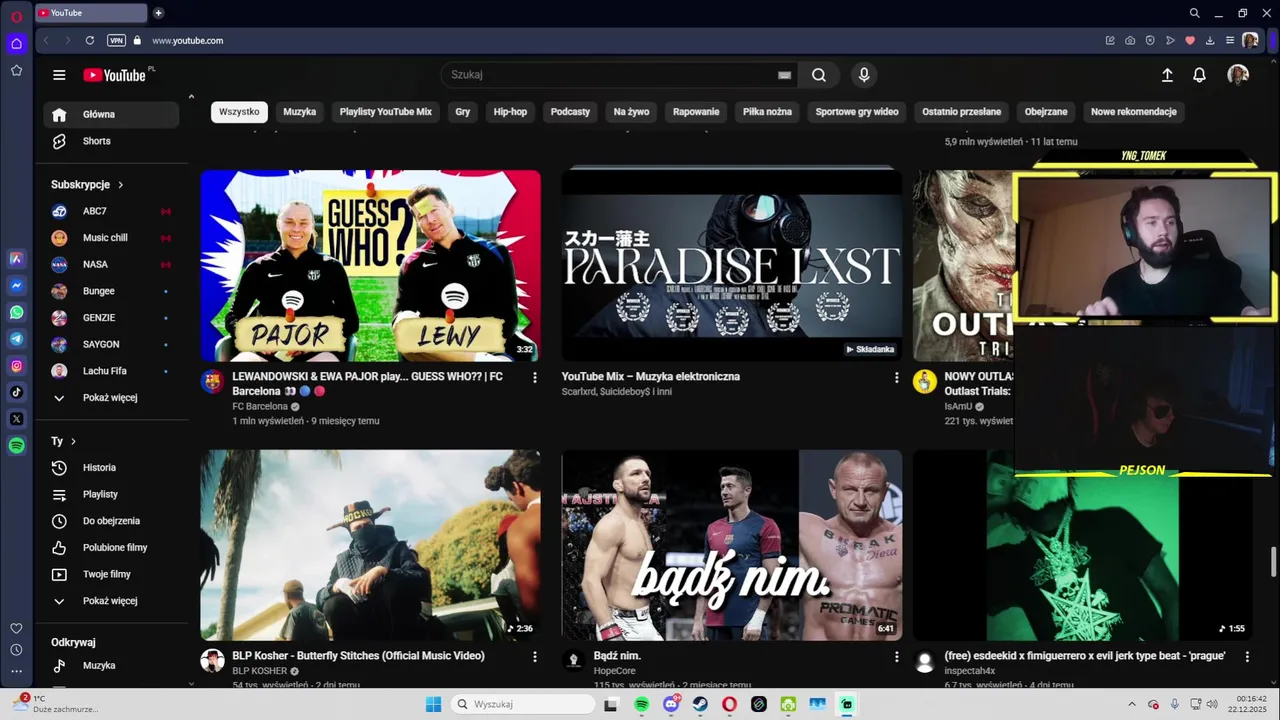The width and height of the screenshot is (1280, 720).
Task: Open the LEWANDOWSKI & EWA PAJOR Guess Who thumbnail
Action: point(370,265)
